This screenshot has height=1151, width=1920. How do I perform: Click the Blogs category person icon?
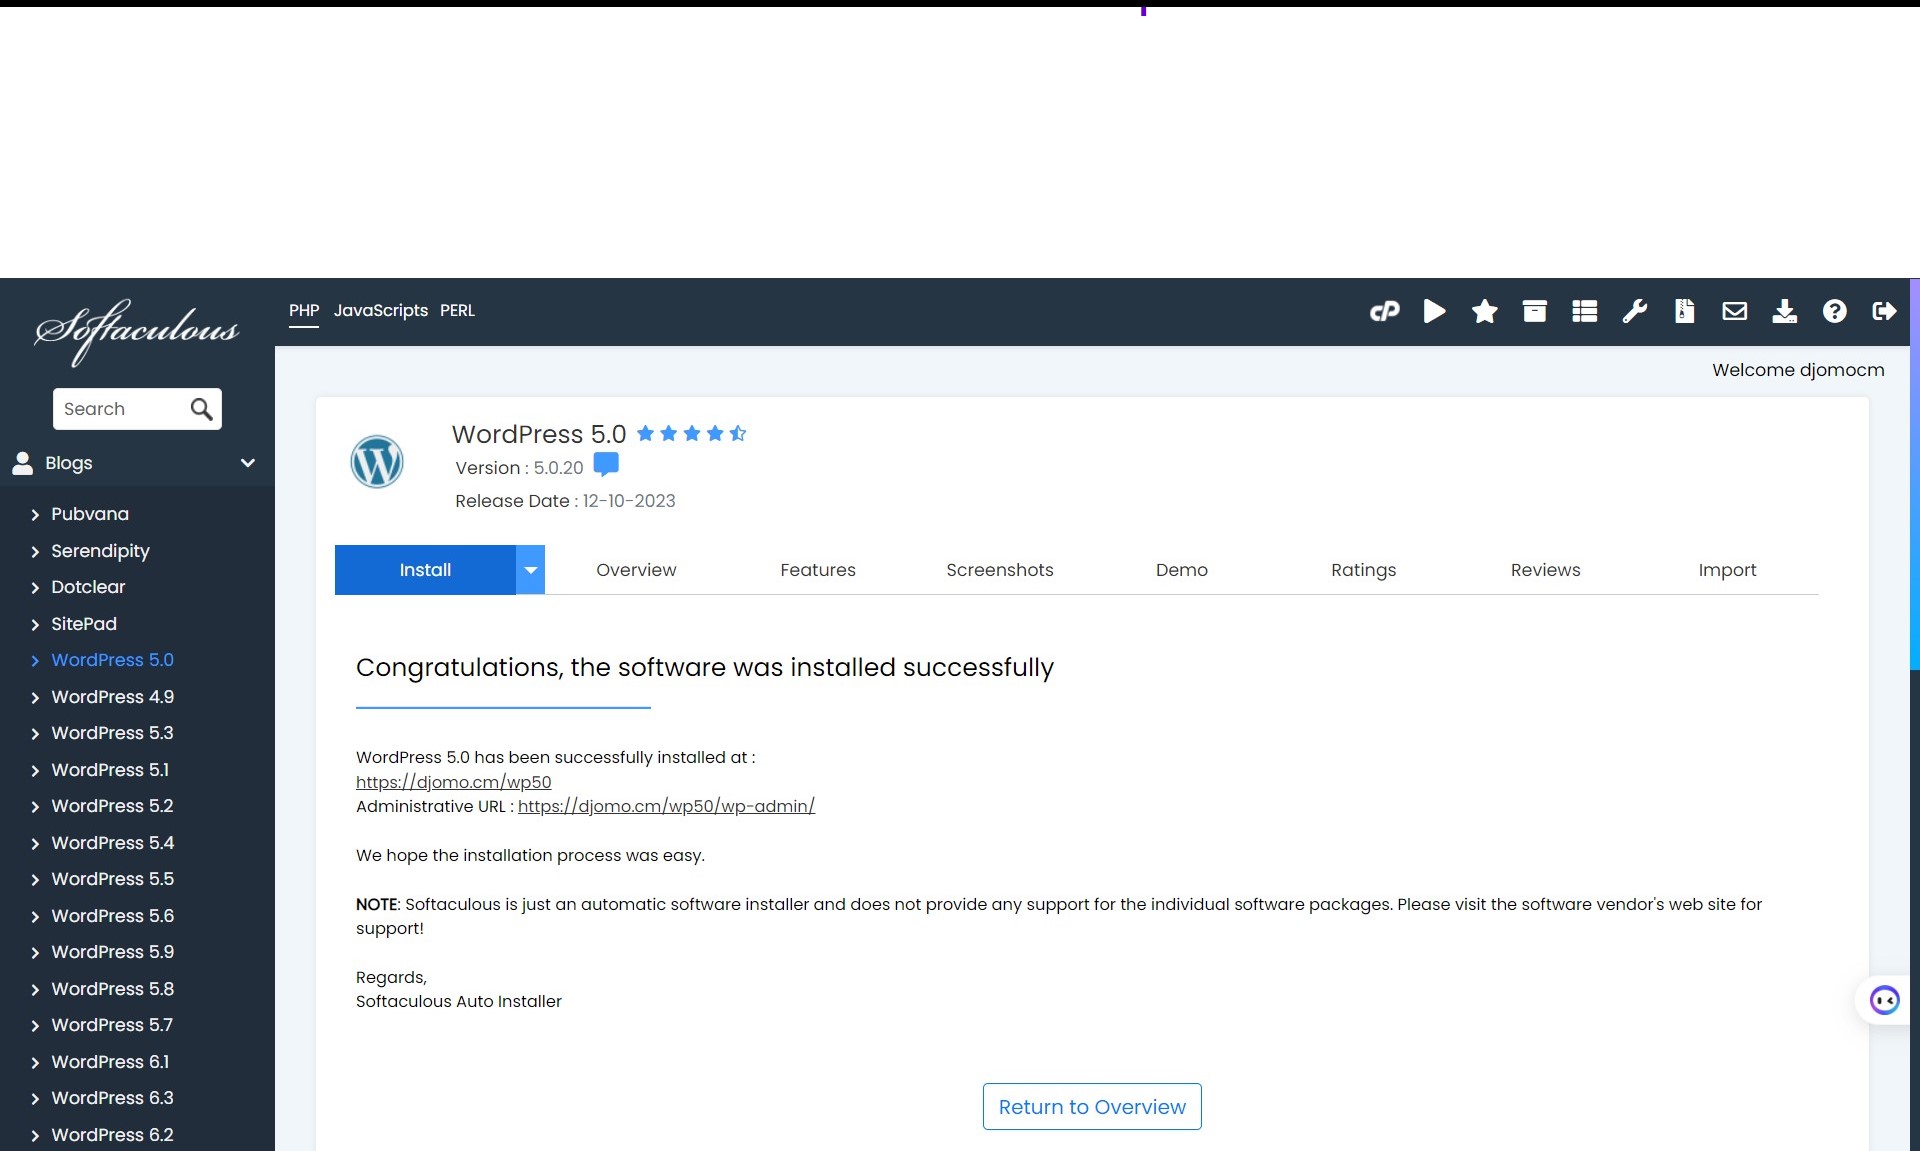22,462
